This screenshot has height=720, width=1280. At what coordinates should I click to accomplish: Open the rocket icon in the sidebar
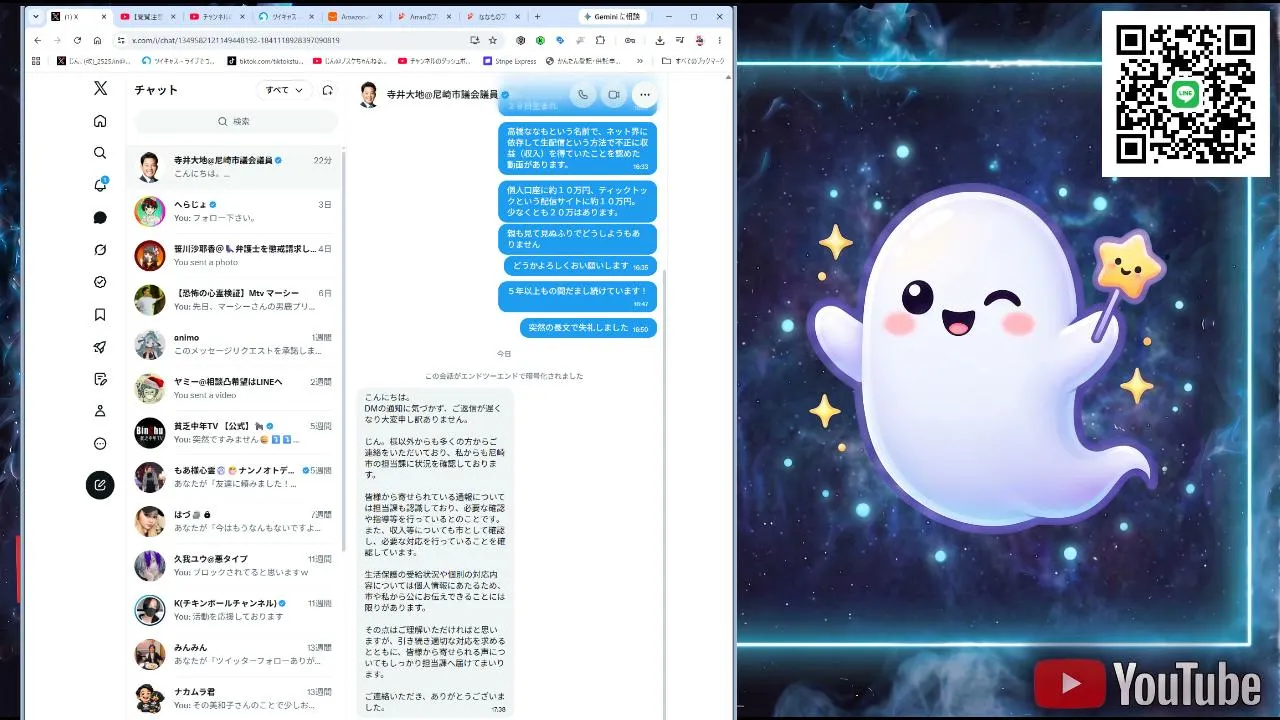click(x=100, y=347)
